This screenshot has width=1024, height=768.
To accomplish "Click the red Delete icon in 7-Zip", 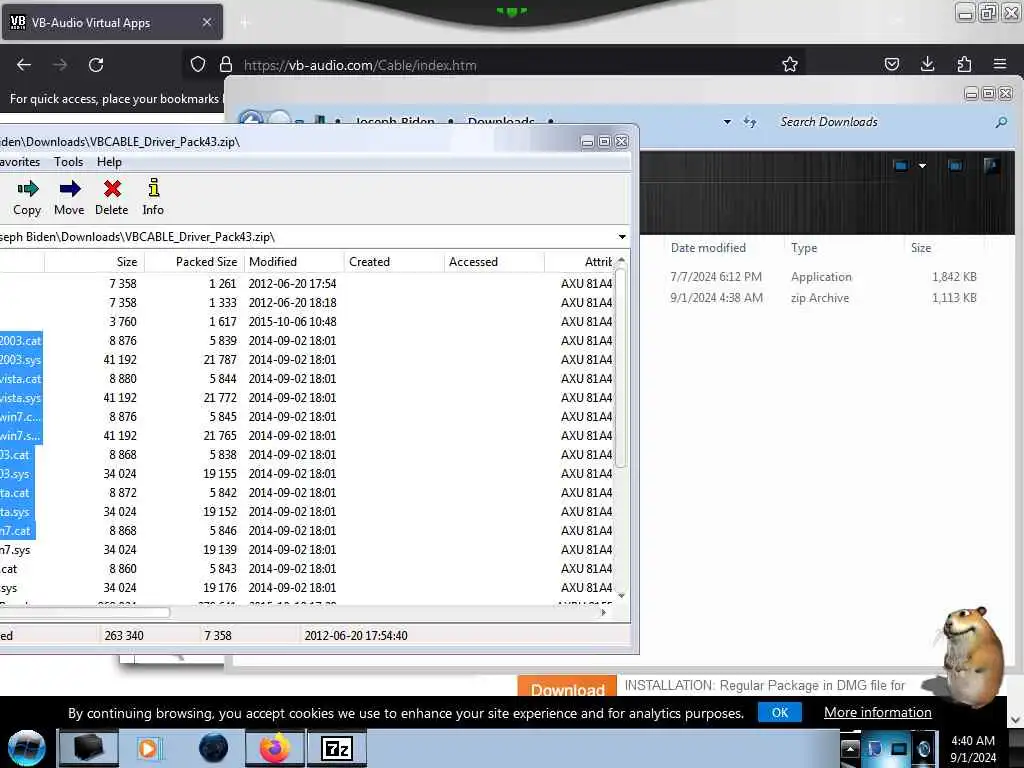I will pyautogui.click(x=112, y=189).
